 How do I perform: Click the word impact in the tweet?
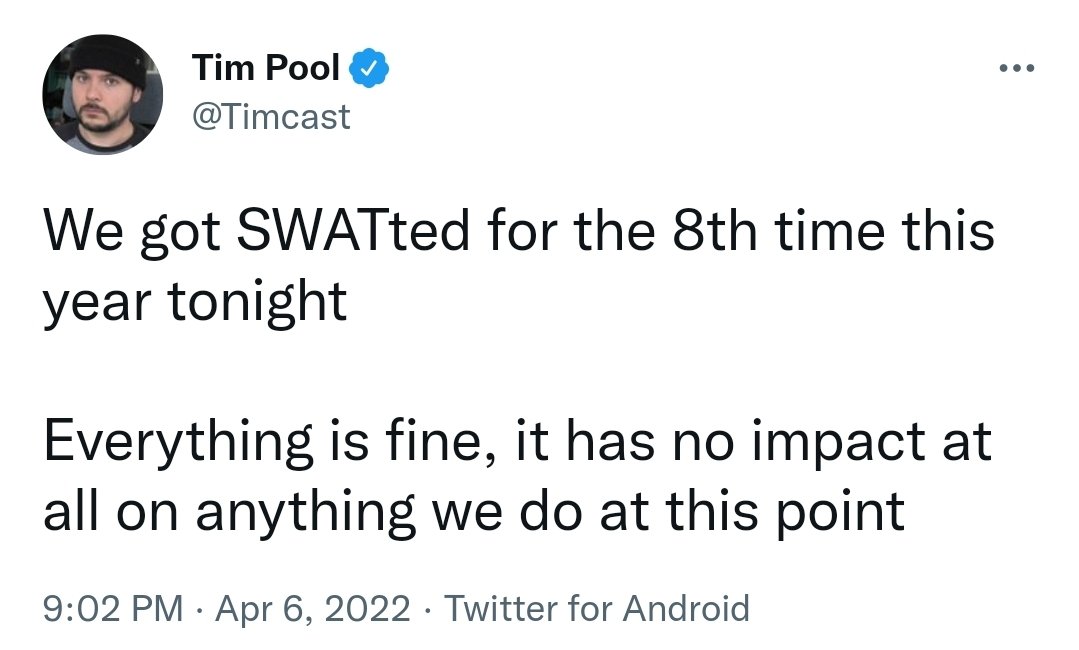tap(839, 442)
